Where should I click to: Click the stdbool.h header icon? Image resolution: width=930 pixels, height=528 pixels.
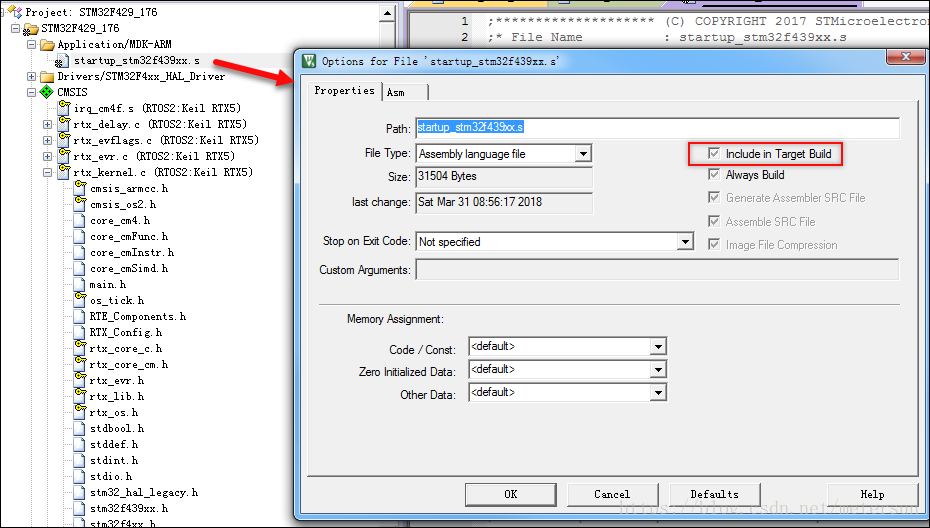pos(79,428)
